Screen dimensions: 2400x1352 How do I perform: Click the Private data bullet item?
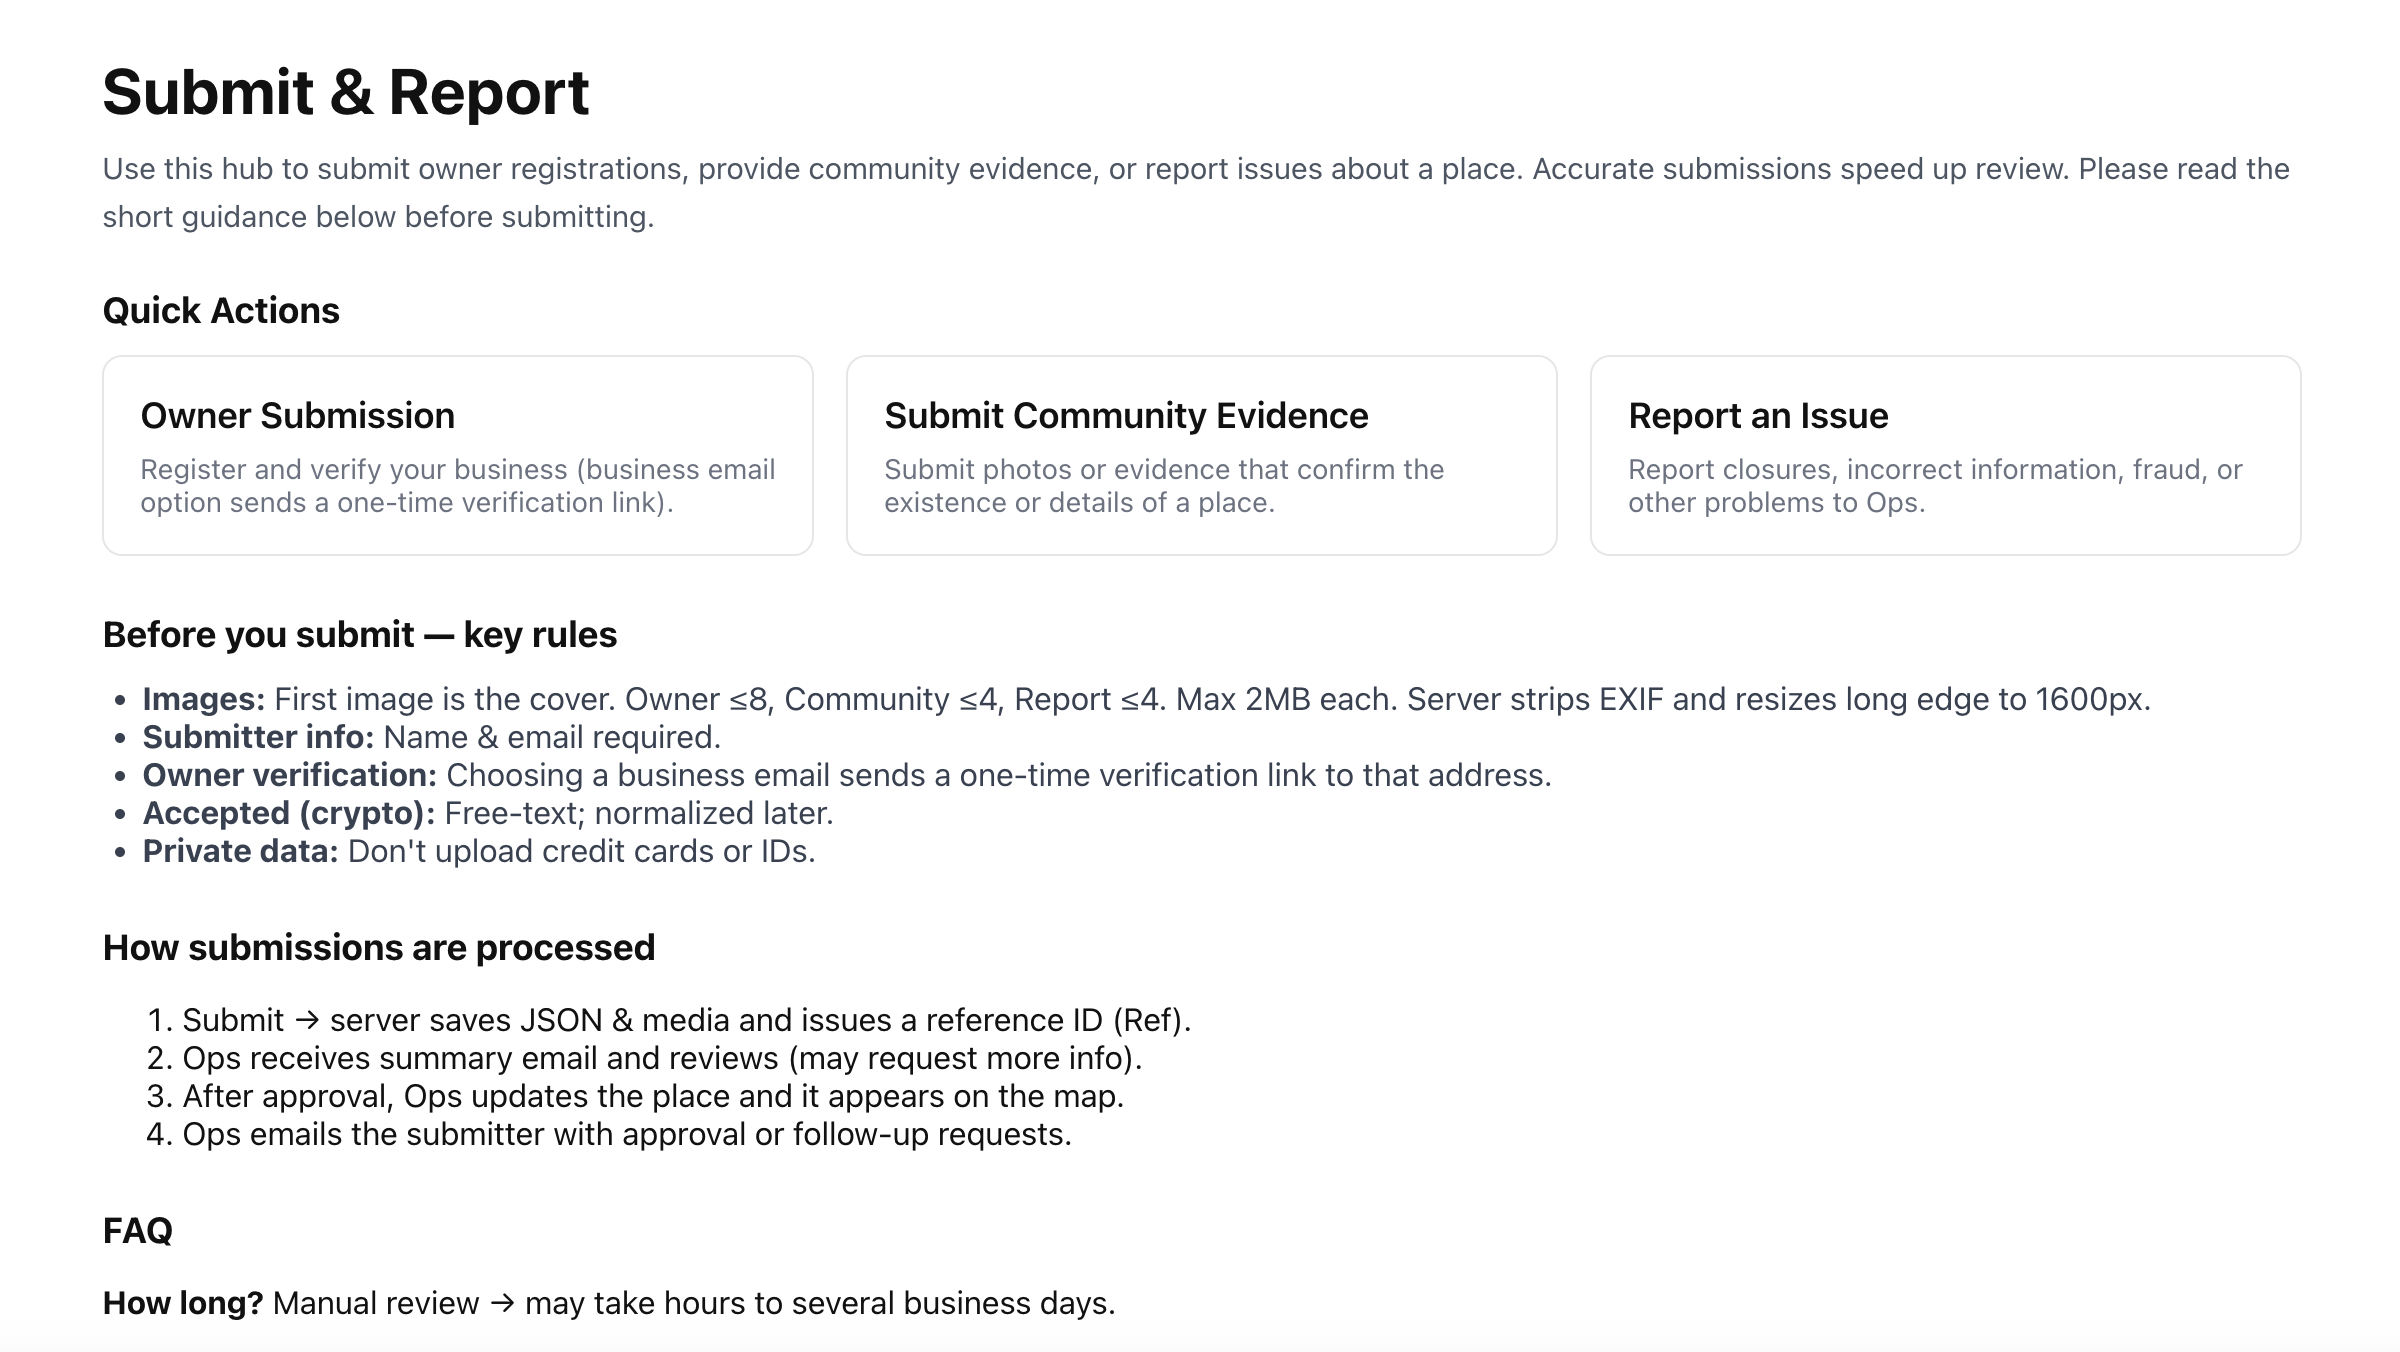pyautogui.click(x=478, y=851)
